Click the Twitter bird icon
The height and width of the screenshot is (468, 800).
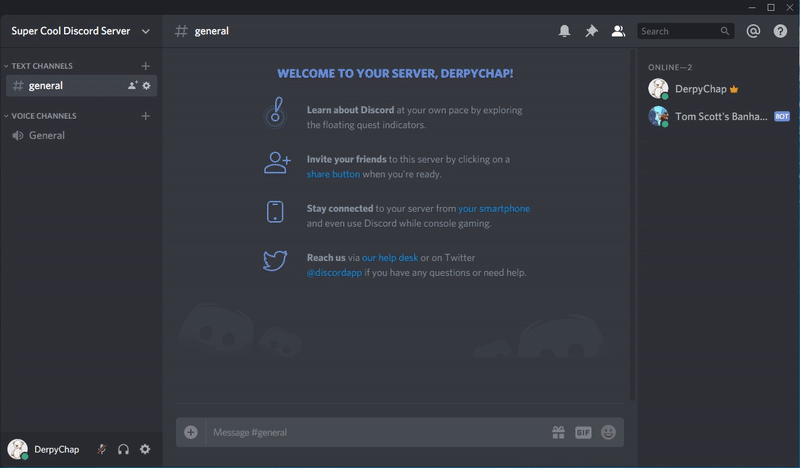275,261
